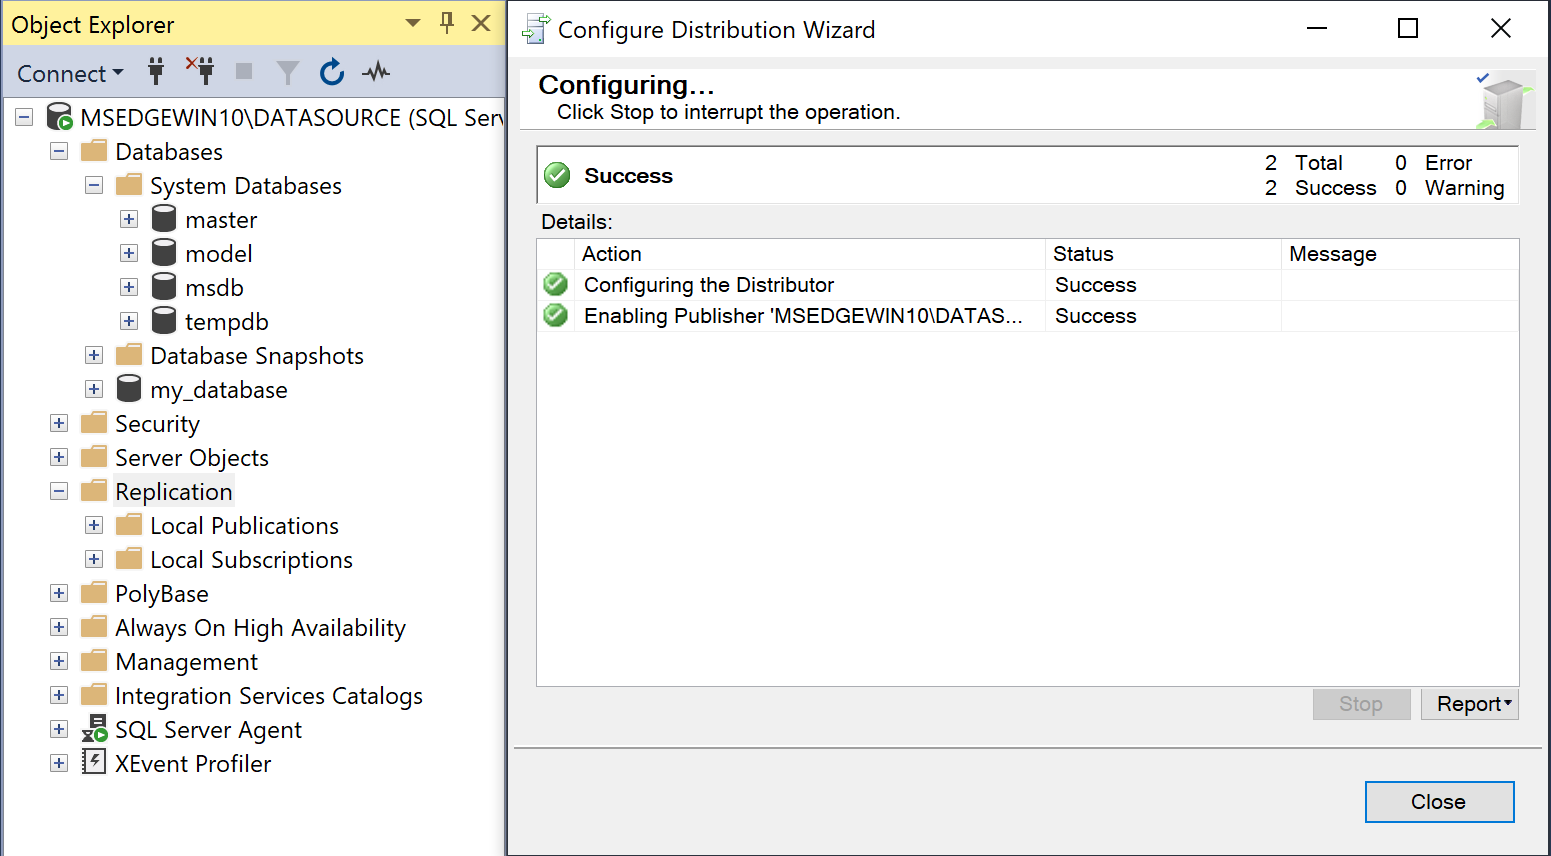Select the my_database tree item
This screenshot has width=1551, height=856.
point(219,389)
